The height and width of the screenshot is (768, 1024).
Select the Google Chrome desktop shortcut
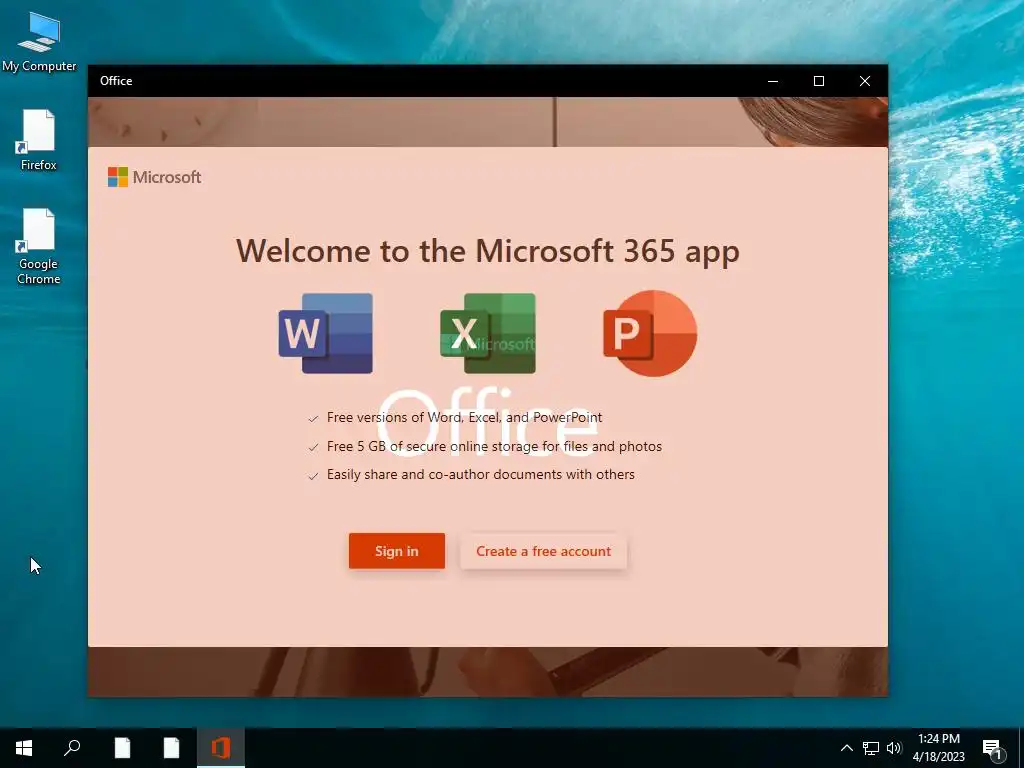[39, 247]
